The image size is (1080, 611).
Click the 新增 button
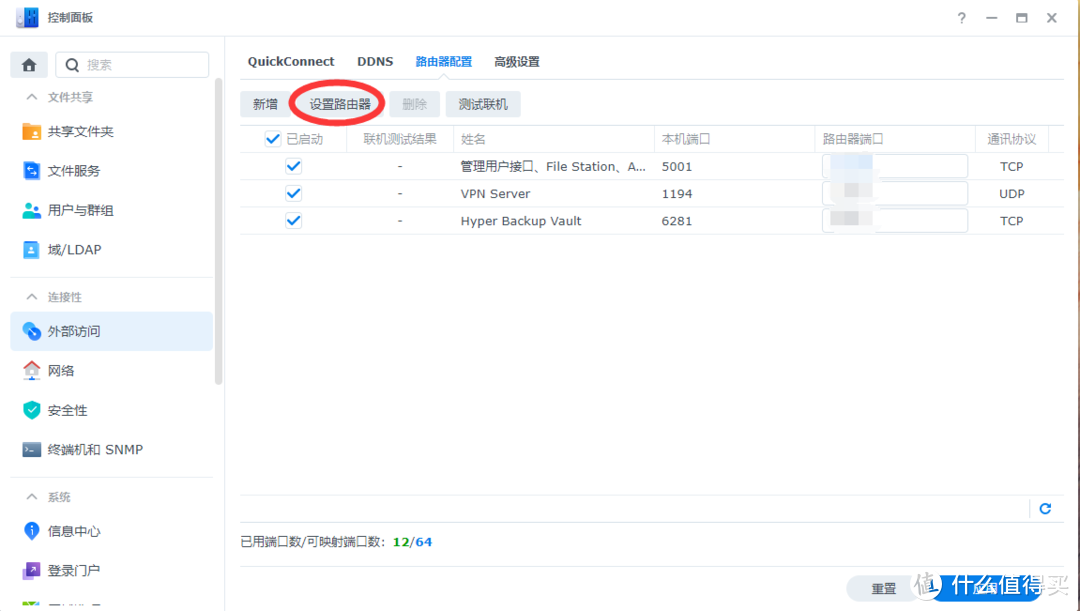[265, 104]
